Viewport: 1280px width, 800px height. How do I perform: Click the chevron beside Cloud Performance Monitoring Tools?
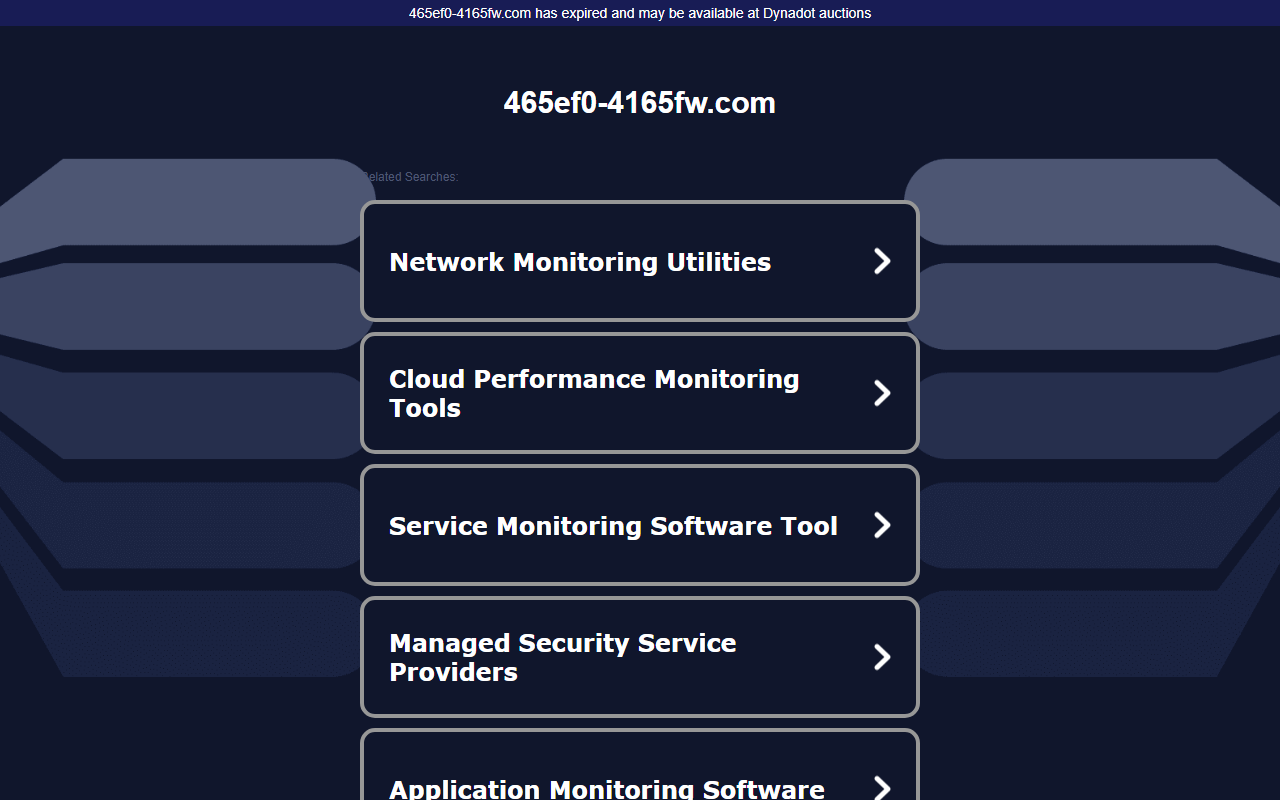point(882,393)
